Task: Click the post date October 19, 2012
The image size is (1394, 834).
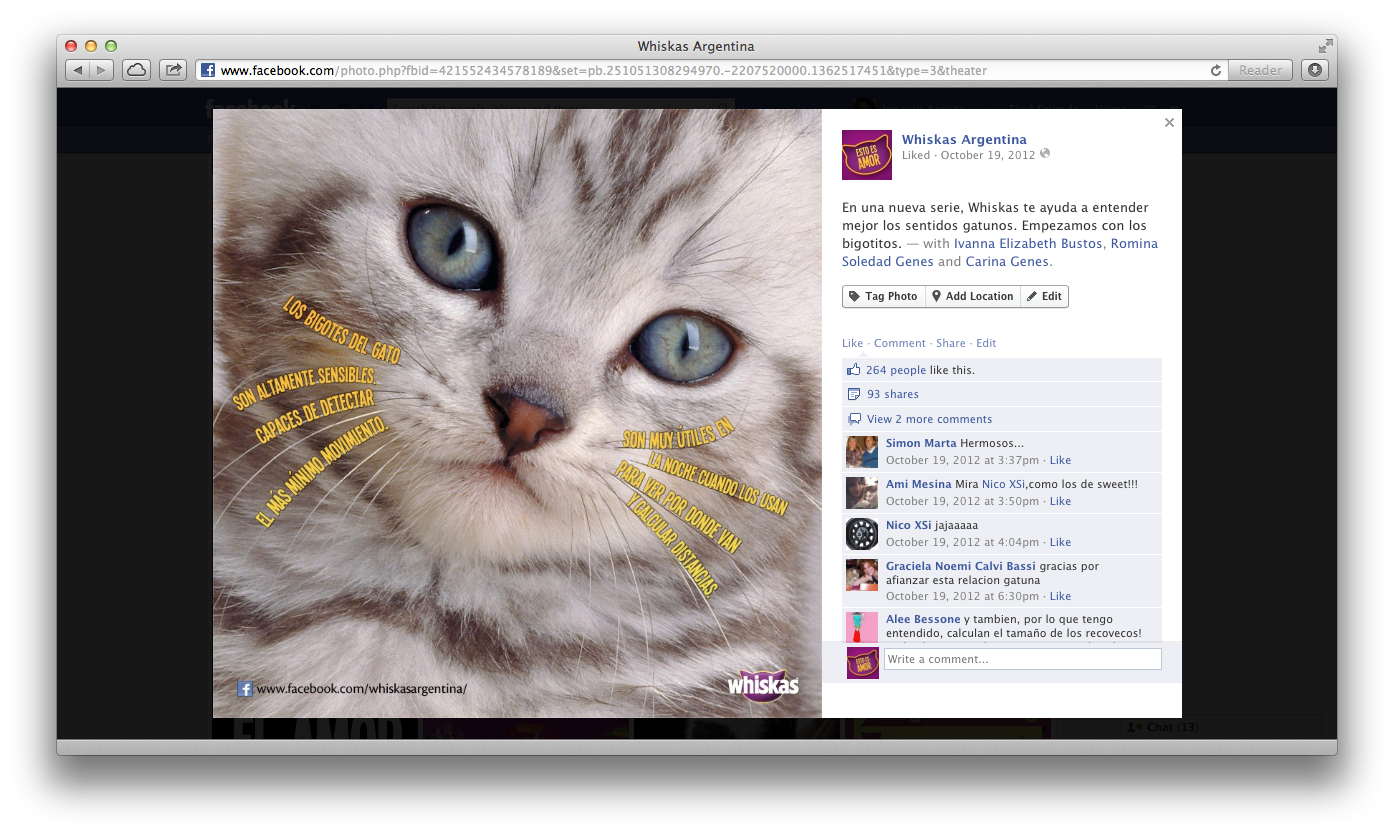Action: 986,155
